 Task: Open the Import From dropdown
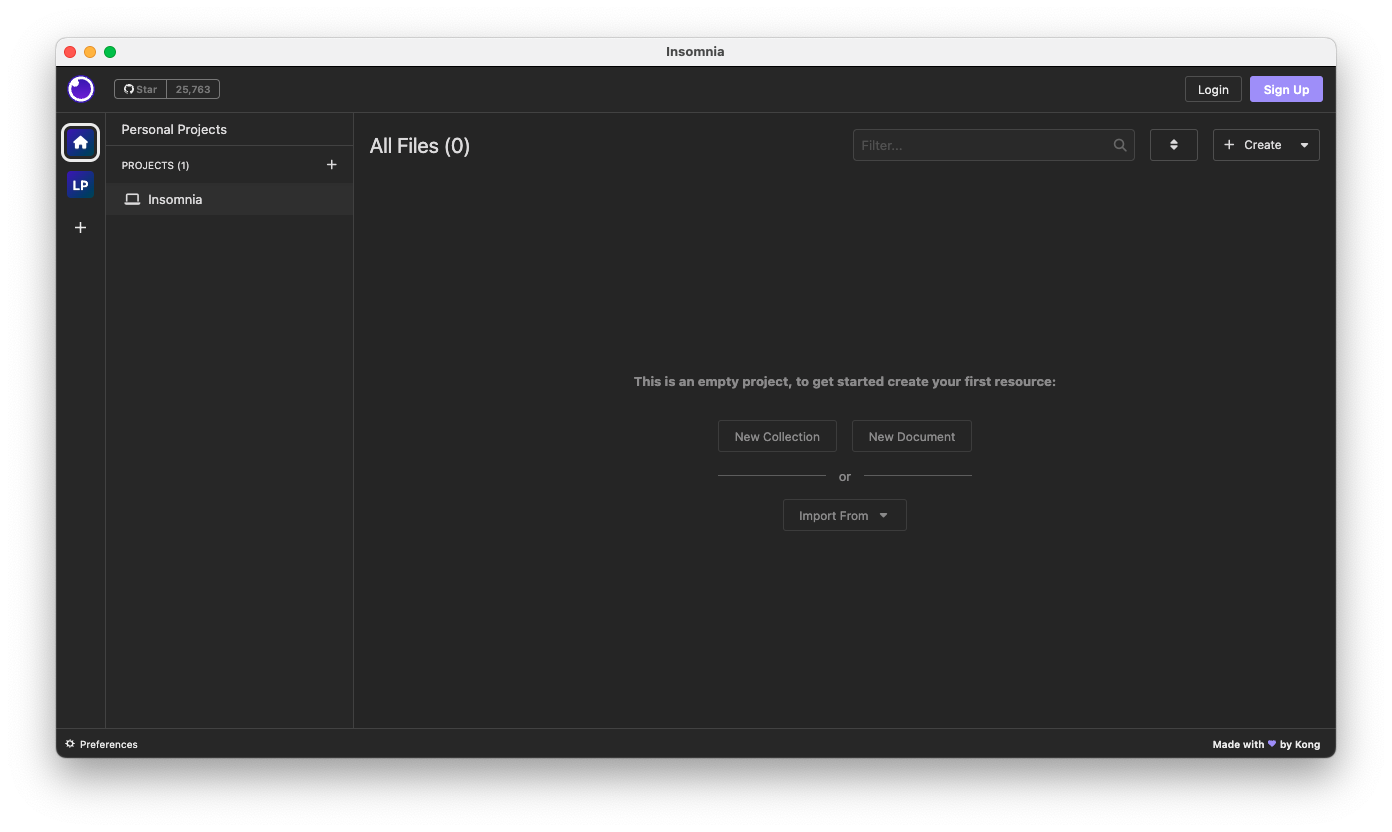coord(845,515)
